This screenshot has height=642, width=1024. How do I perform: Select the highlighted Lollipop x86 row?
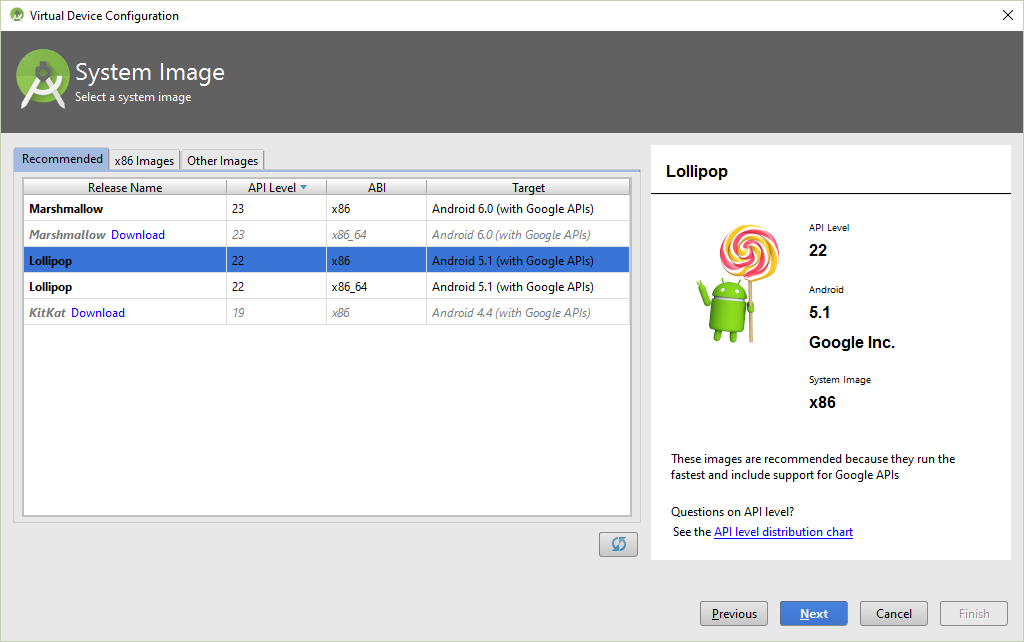tap(327, 260)
